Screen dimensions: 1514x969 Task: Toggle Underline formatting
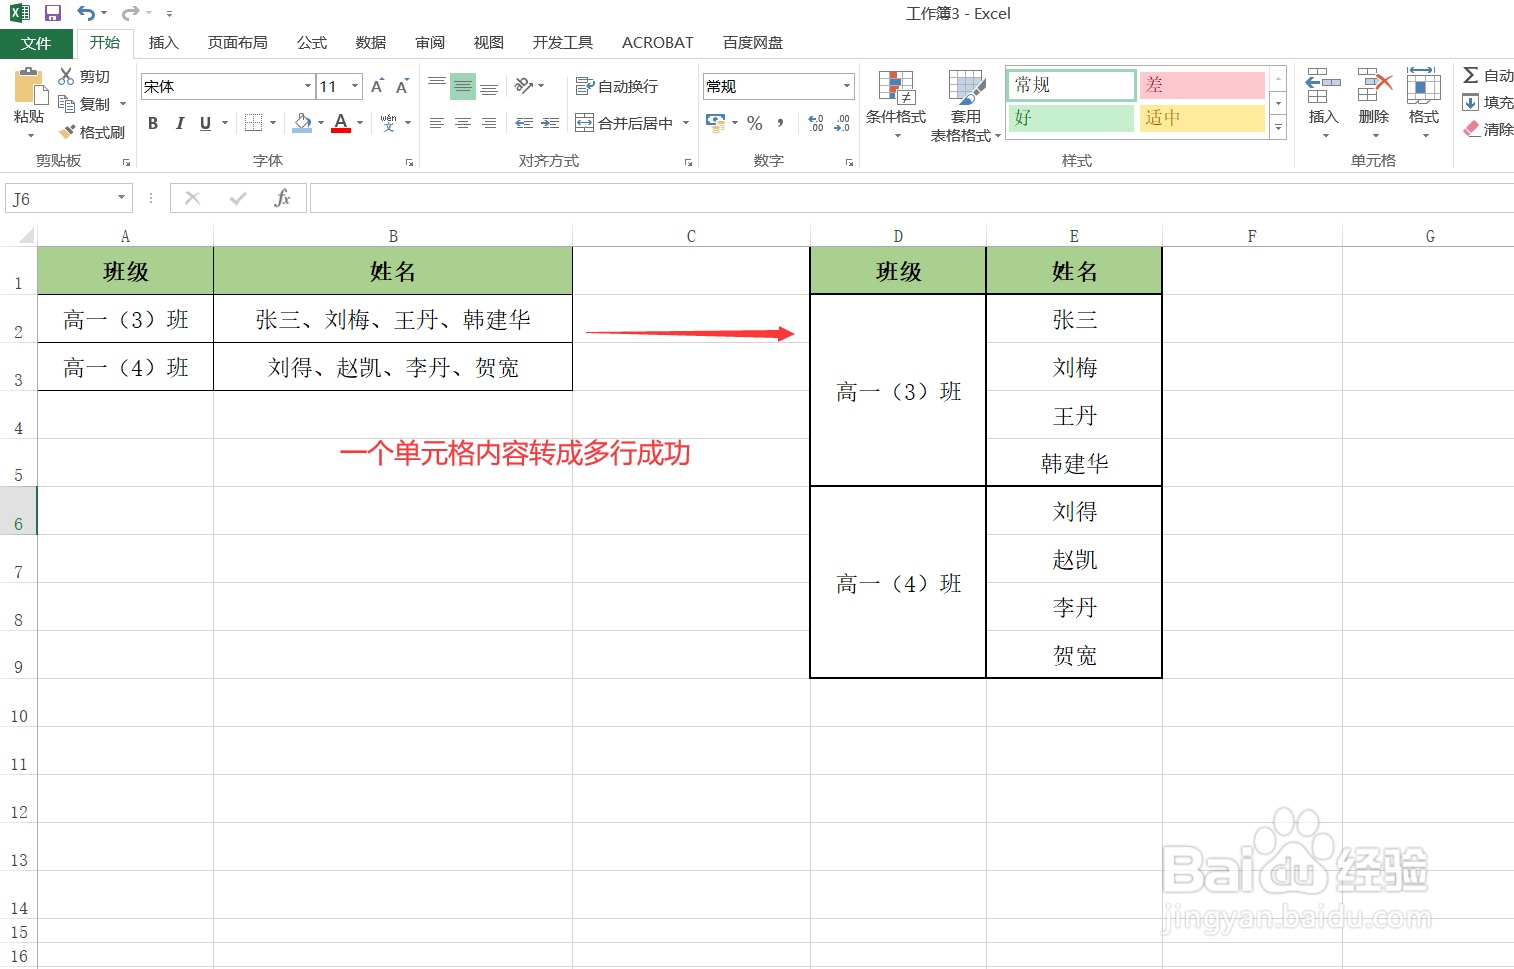coord(205,123)
